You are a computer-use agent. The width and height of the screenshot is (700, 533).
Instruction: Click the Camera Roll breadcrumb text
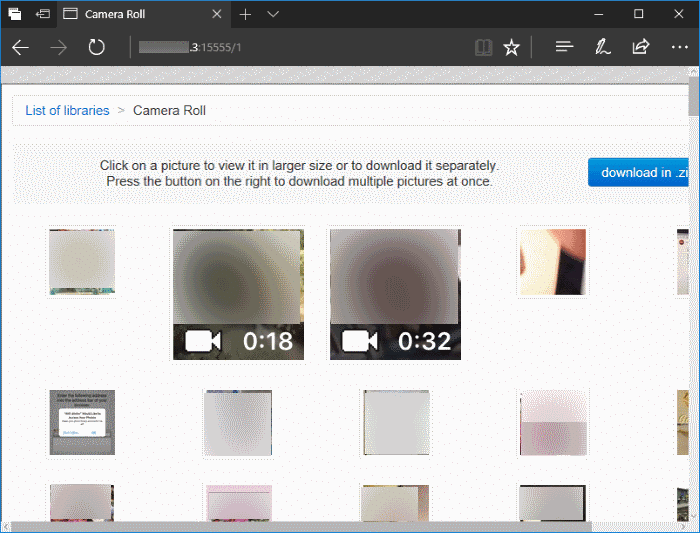(x=169, y=110)
